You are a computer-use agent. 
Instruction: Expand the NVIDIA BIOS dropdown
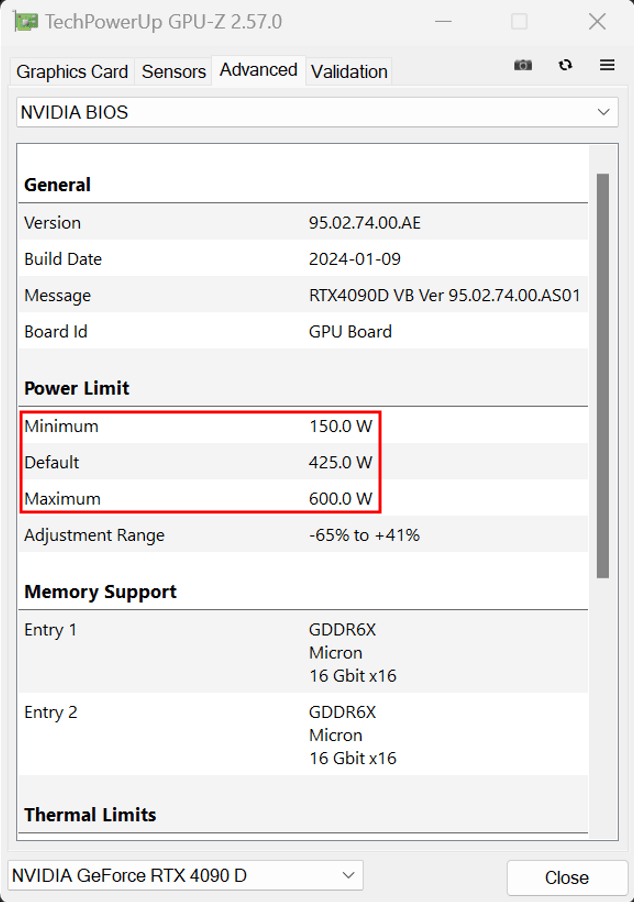coord(317,113)
